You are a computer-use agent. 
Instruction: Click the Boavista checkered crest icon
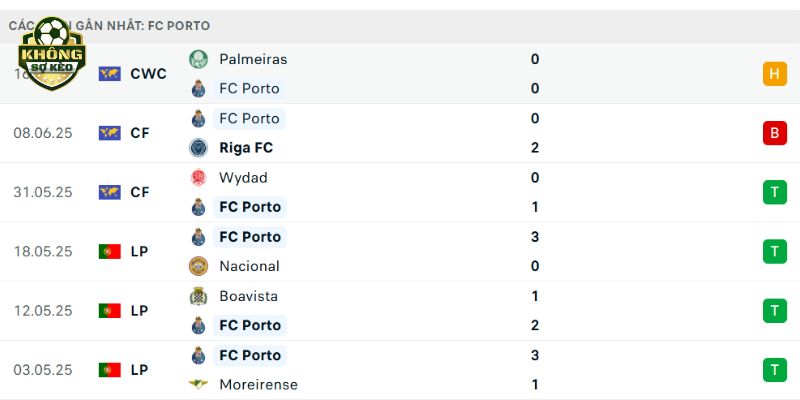(198, 296)
